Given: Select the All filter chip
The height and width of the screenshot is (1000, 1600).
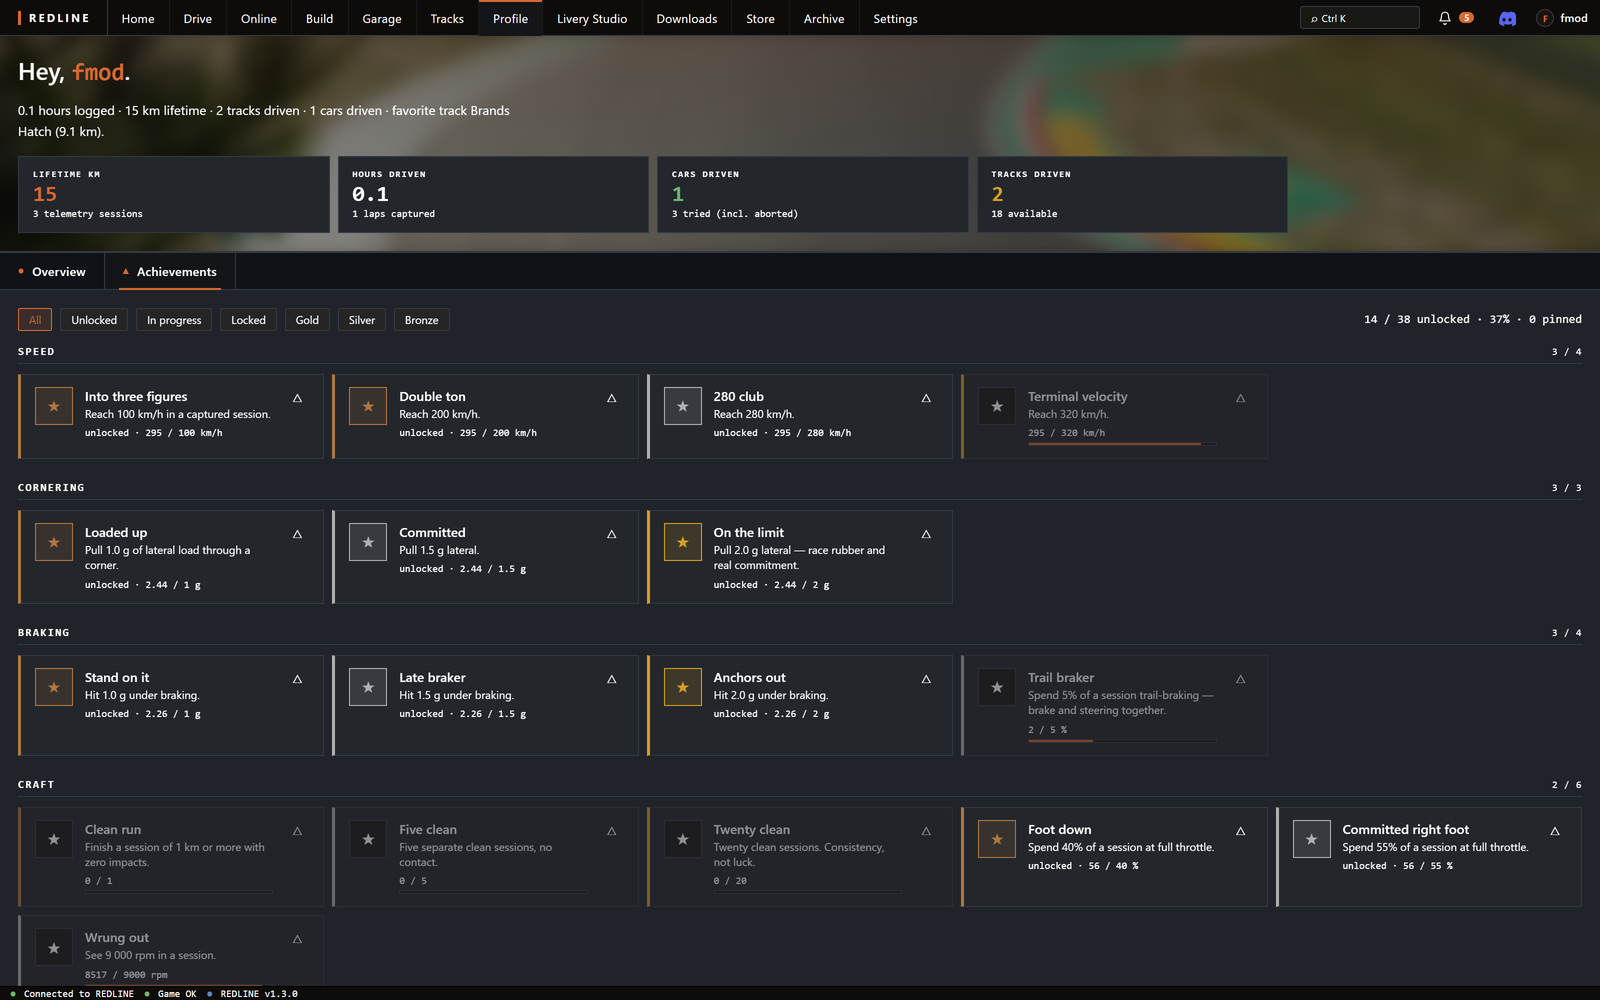Looking at the screenshot, I should (35, 320).
